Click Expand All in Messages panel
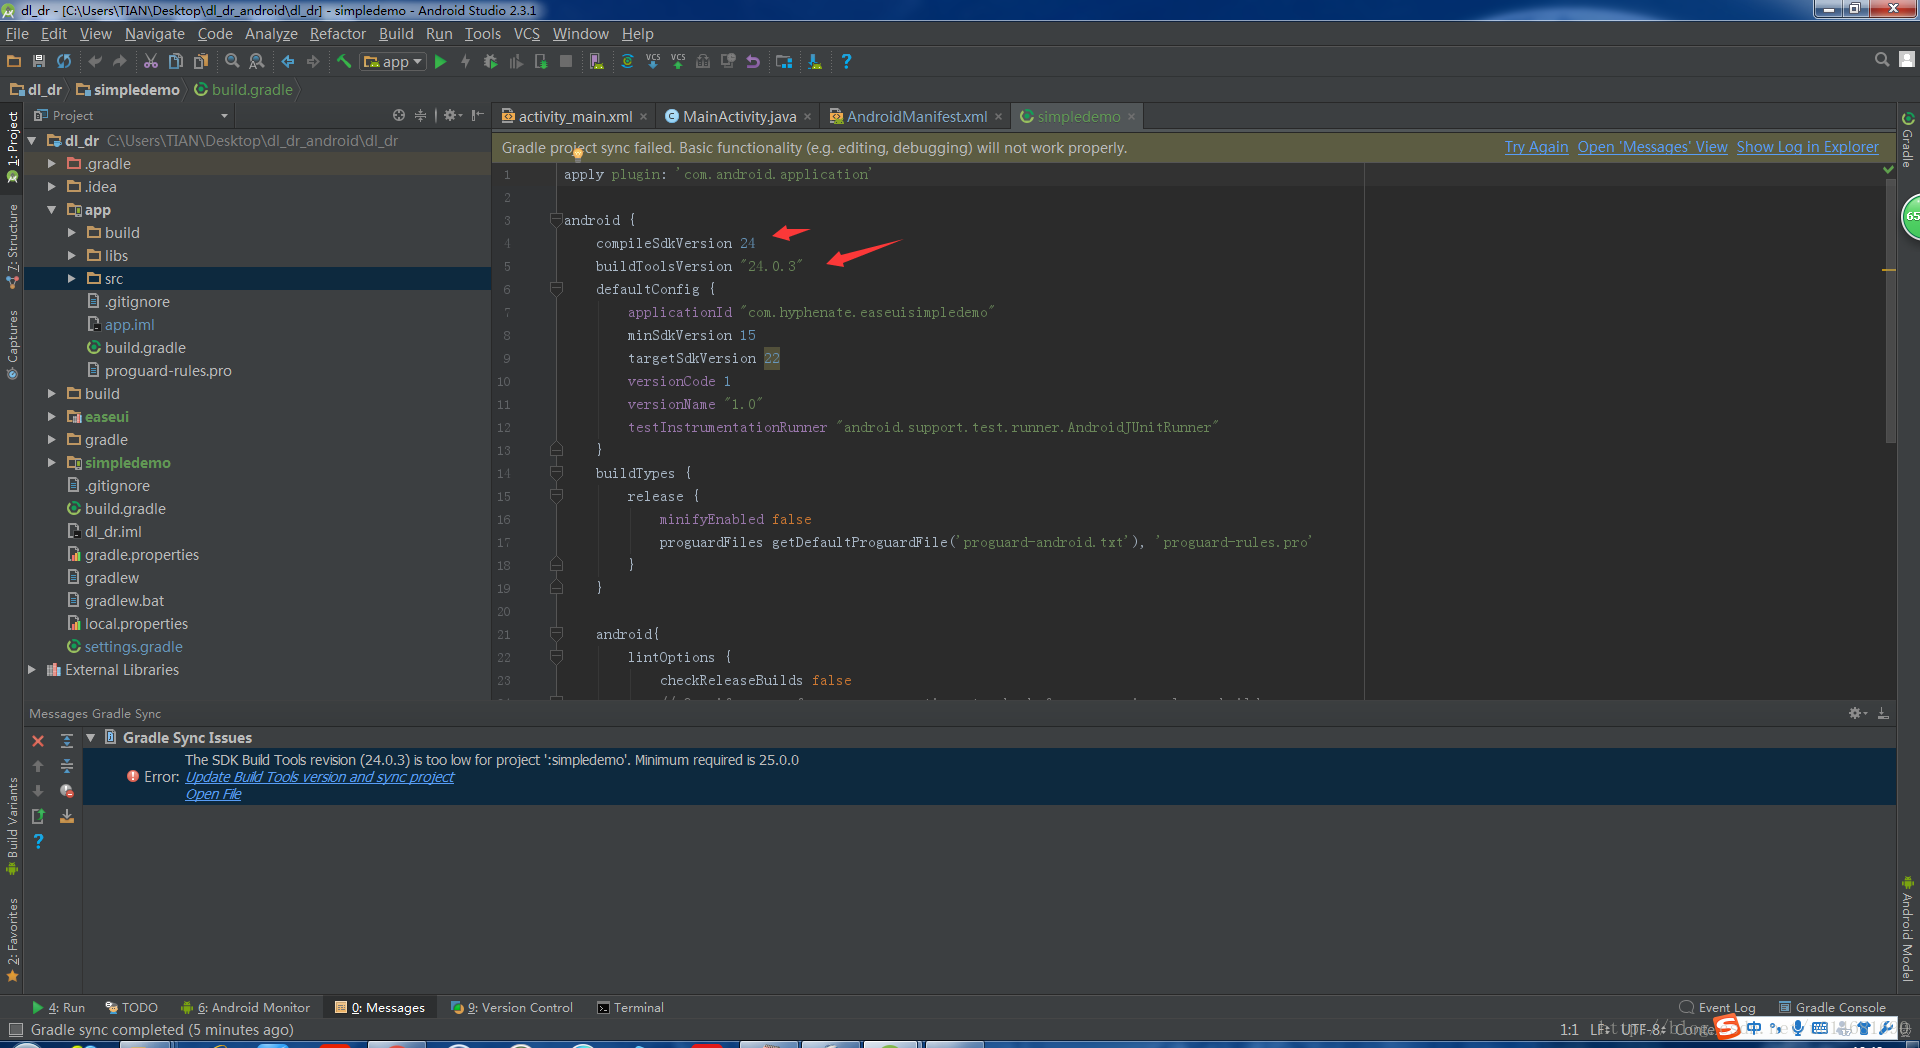 [x=67, y=741]
